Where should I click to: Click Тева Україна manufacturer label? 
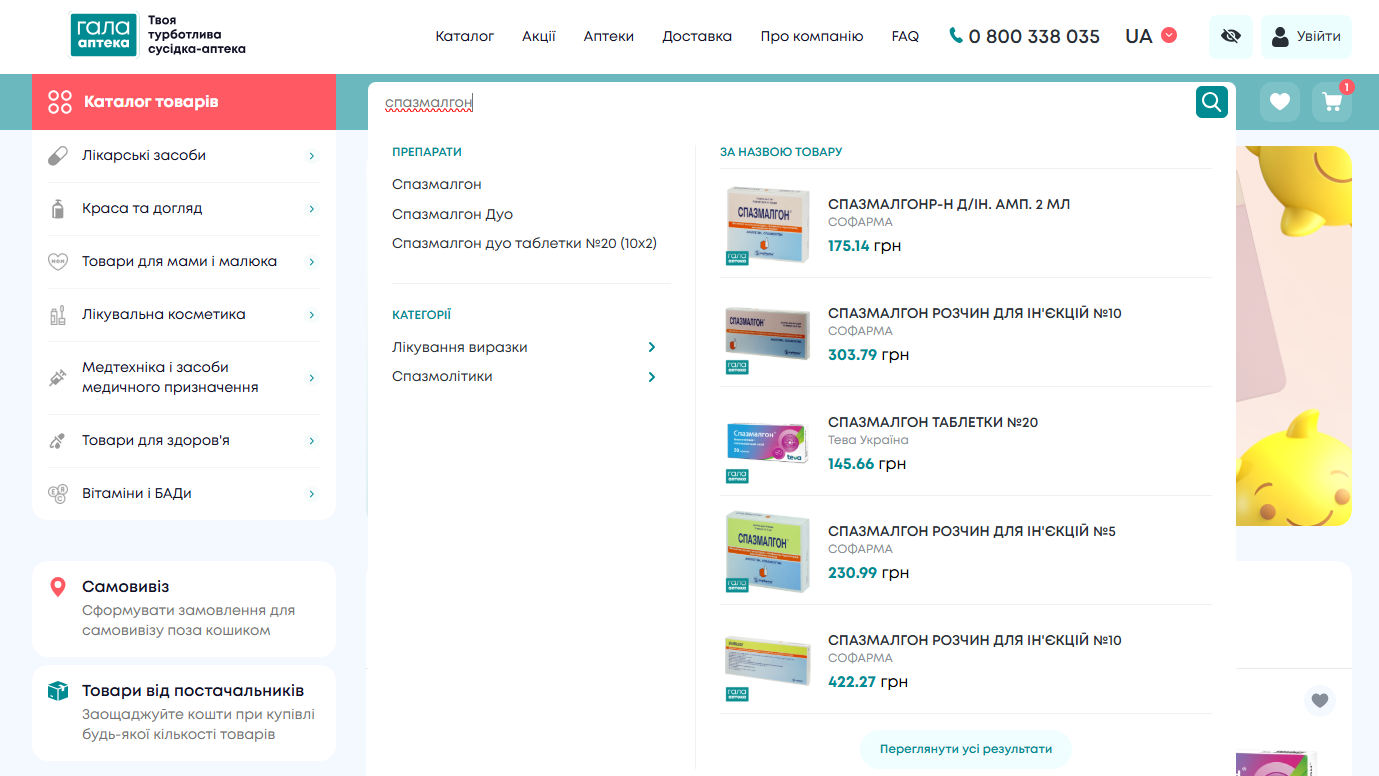868,440
